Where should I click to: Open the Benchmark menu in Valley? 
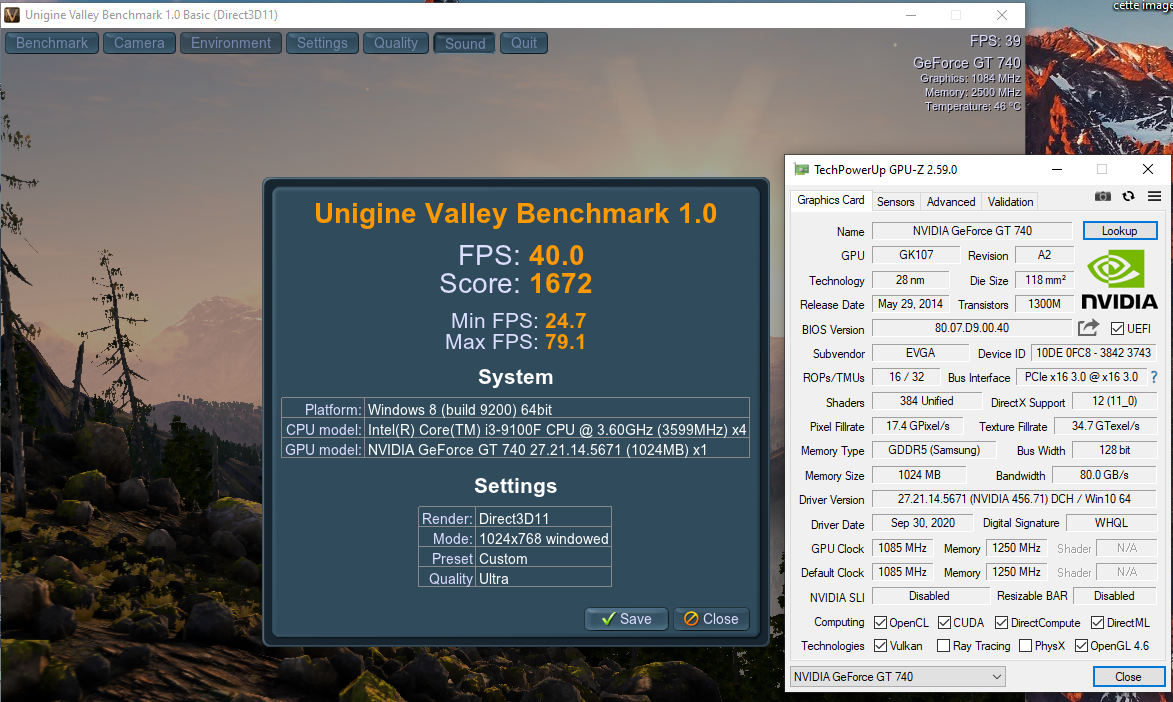pos(52,43)
